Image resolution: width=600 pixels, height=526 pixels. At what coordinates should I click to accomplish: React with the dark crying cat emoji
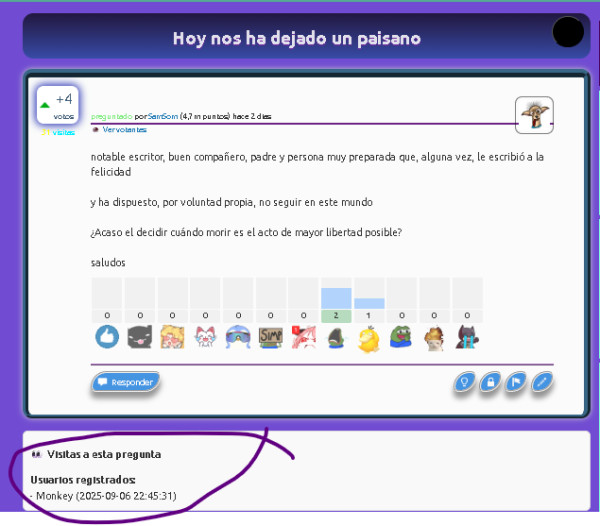click(467, 337)
